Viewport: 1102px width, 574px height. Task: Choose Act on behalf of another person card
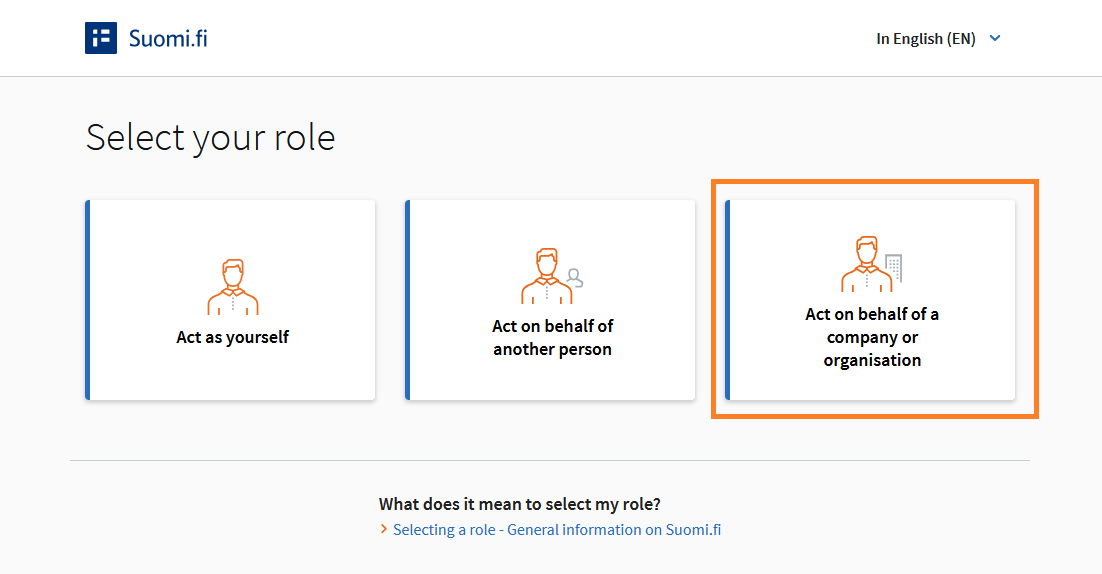click(x=550, y=300)
